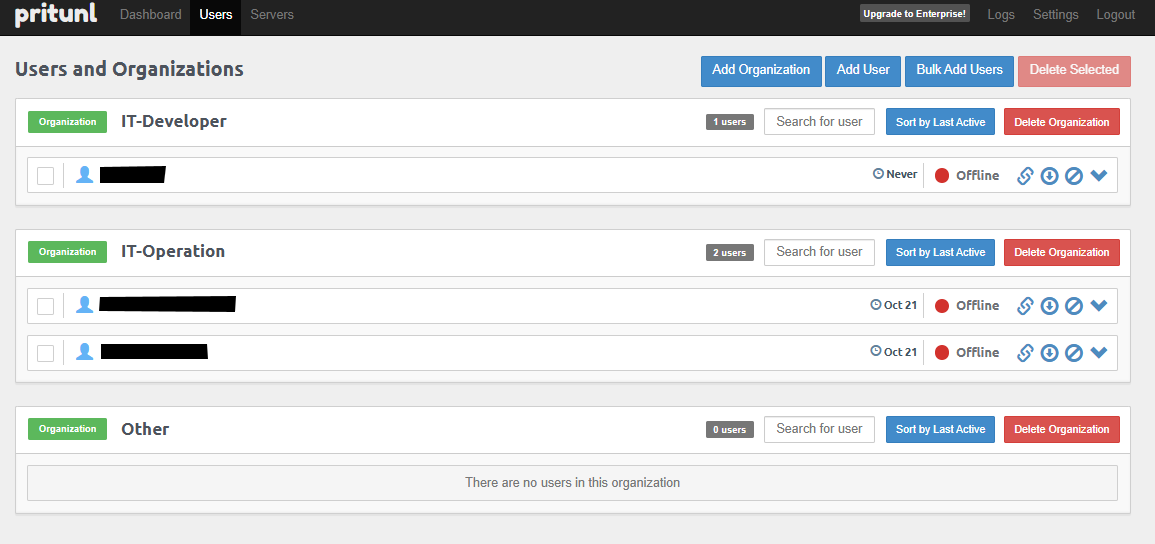
Task: Click the pritunl logo
Action: pos(55,15)
